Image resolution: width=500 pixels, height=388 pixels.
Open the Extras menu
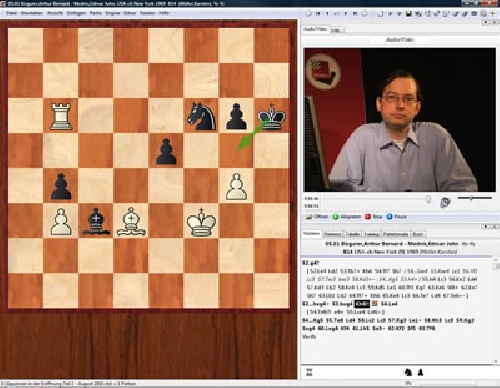[130, 13]
